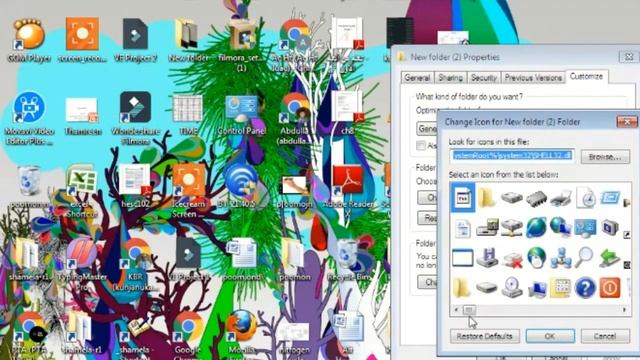Click the icon list left scroll arrow
The width and height of the screenshot is (640, 360).
456,310
